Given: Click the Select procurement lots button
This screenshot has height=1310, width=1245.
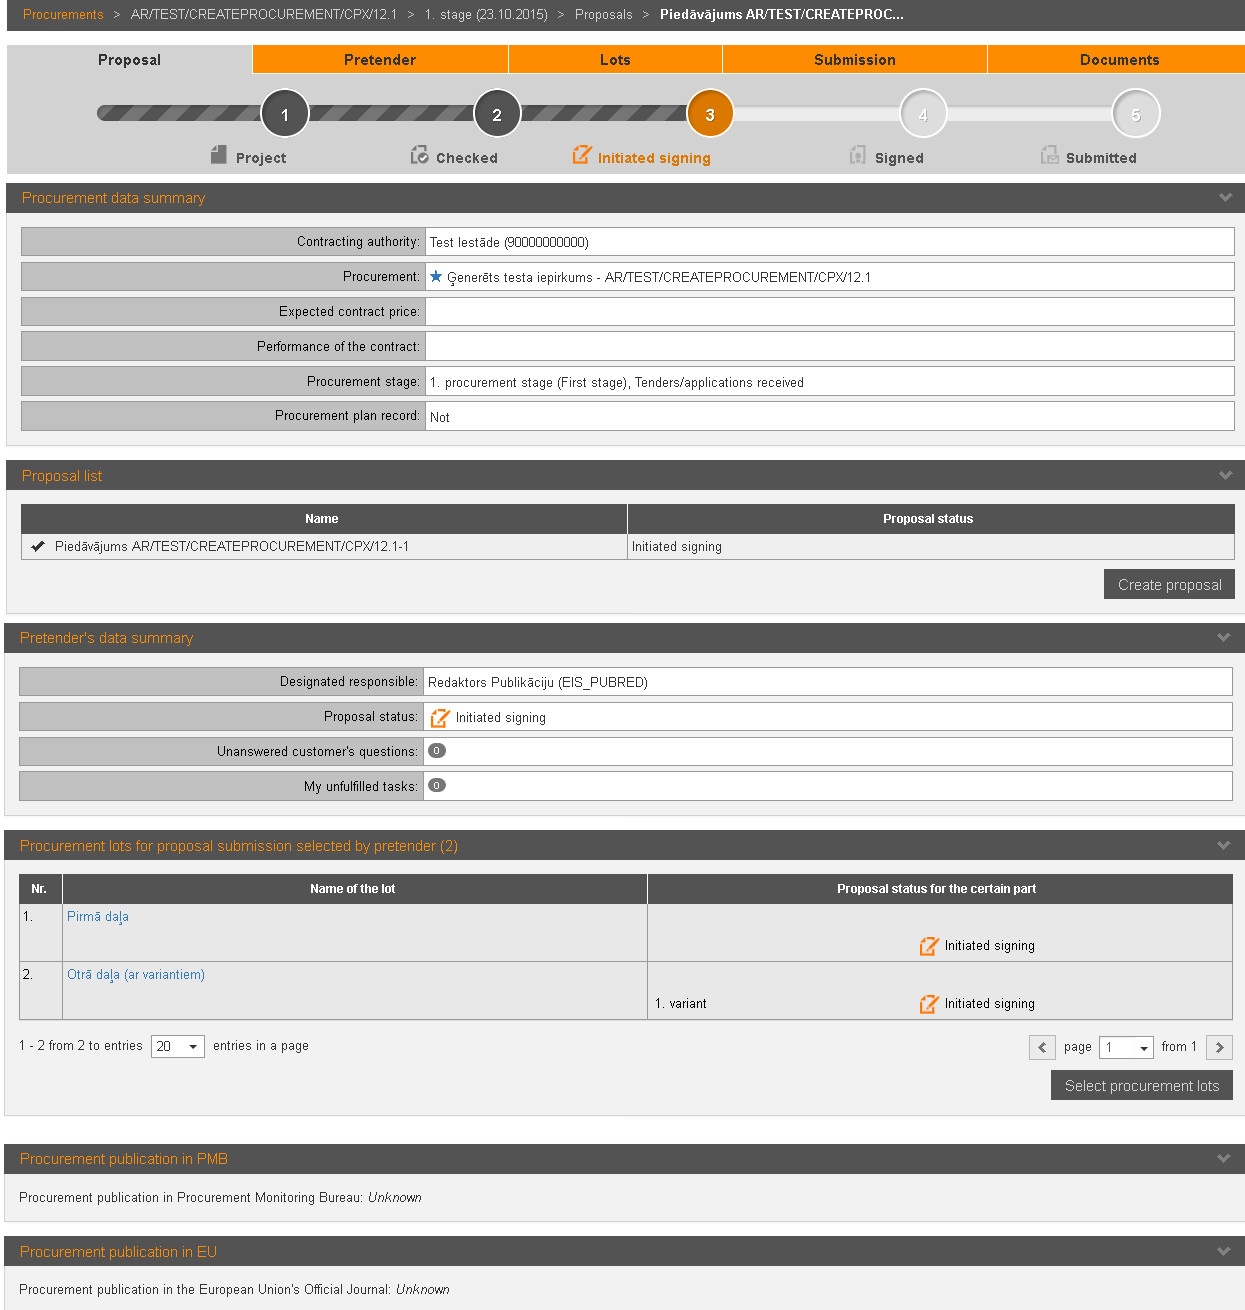Looking at the screenshot, I should coord(1141,1086).
